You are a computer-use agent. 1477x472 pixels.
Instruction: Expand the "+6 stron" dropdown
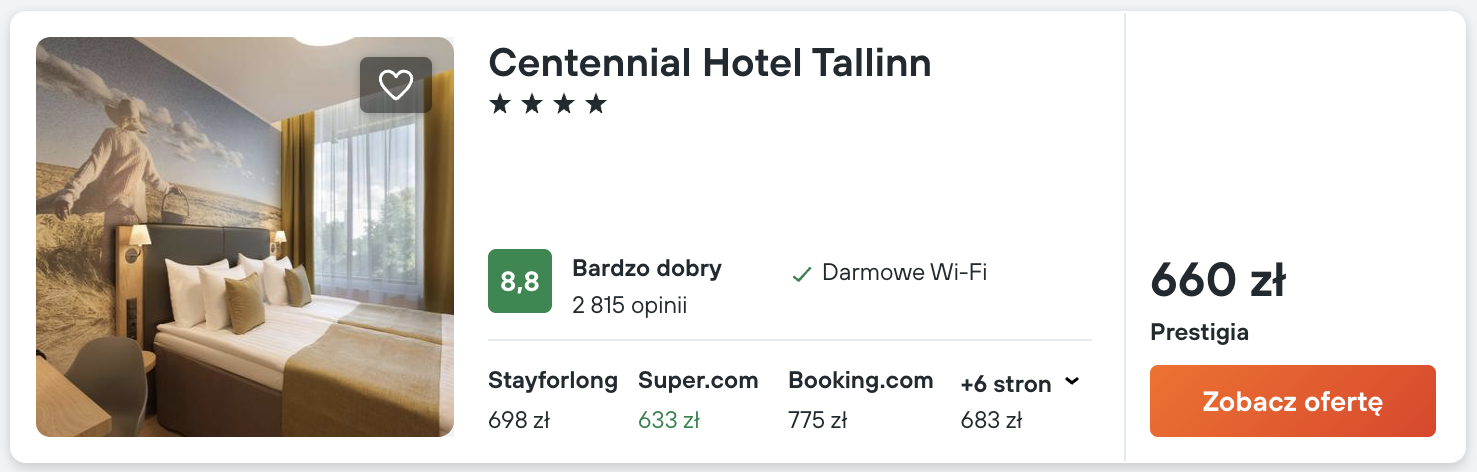pos(1019,384)
